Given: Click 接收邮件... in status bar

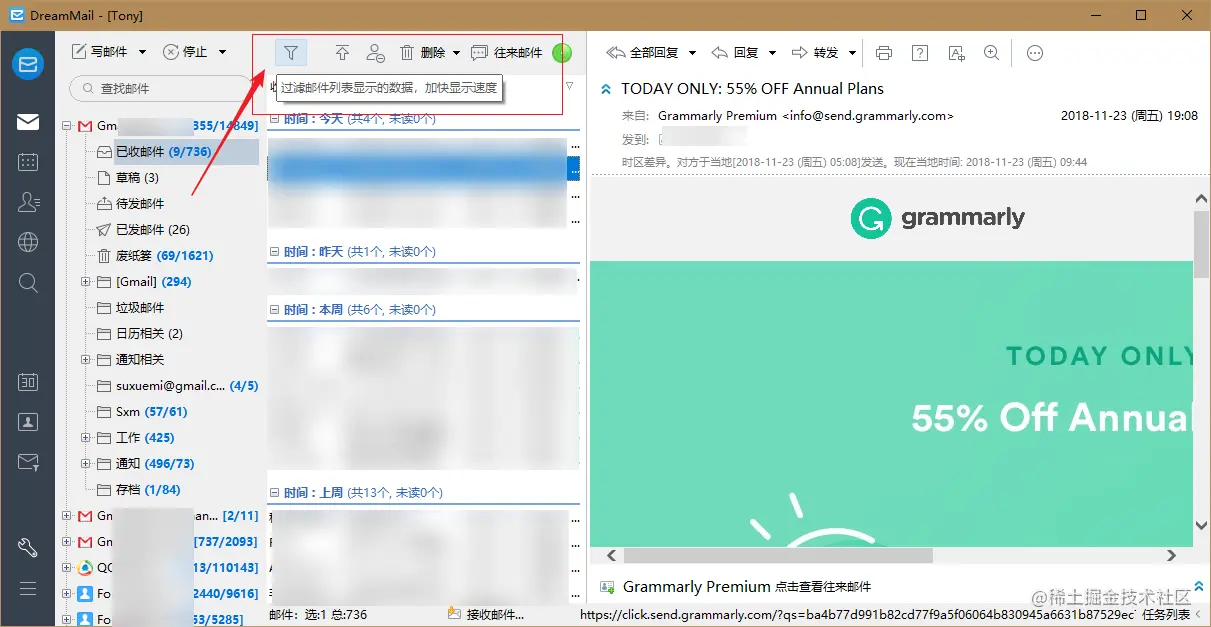Looking at the screenshot, I should pos(487,615).
